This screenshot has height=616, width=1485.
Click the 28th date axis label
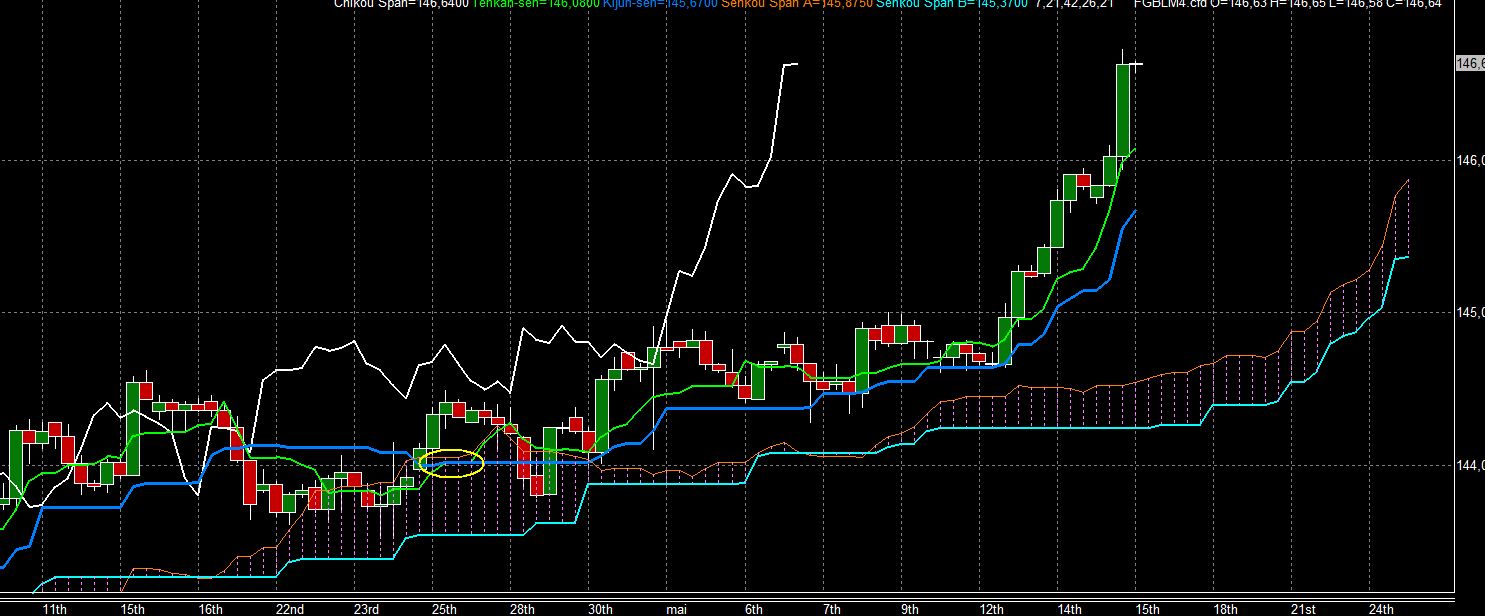tap(522, 608)
